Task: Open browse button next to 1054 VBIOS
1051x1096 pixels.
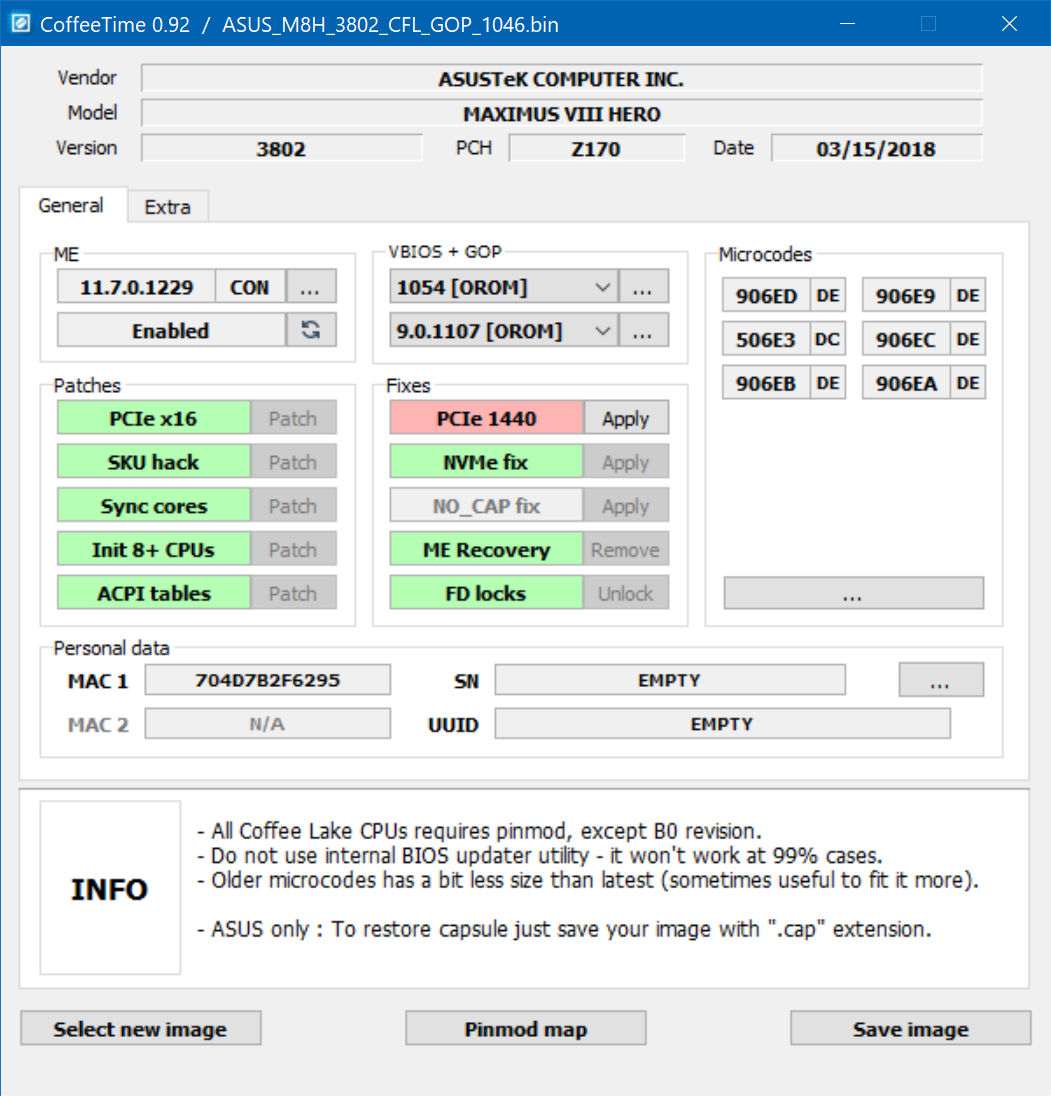Action: [x=643, y=287]
